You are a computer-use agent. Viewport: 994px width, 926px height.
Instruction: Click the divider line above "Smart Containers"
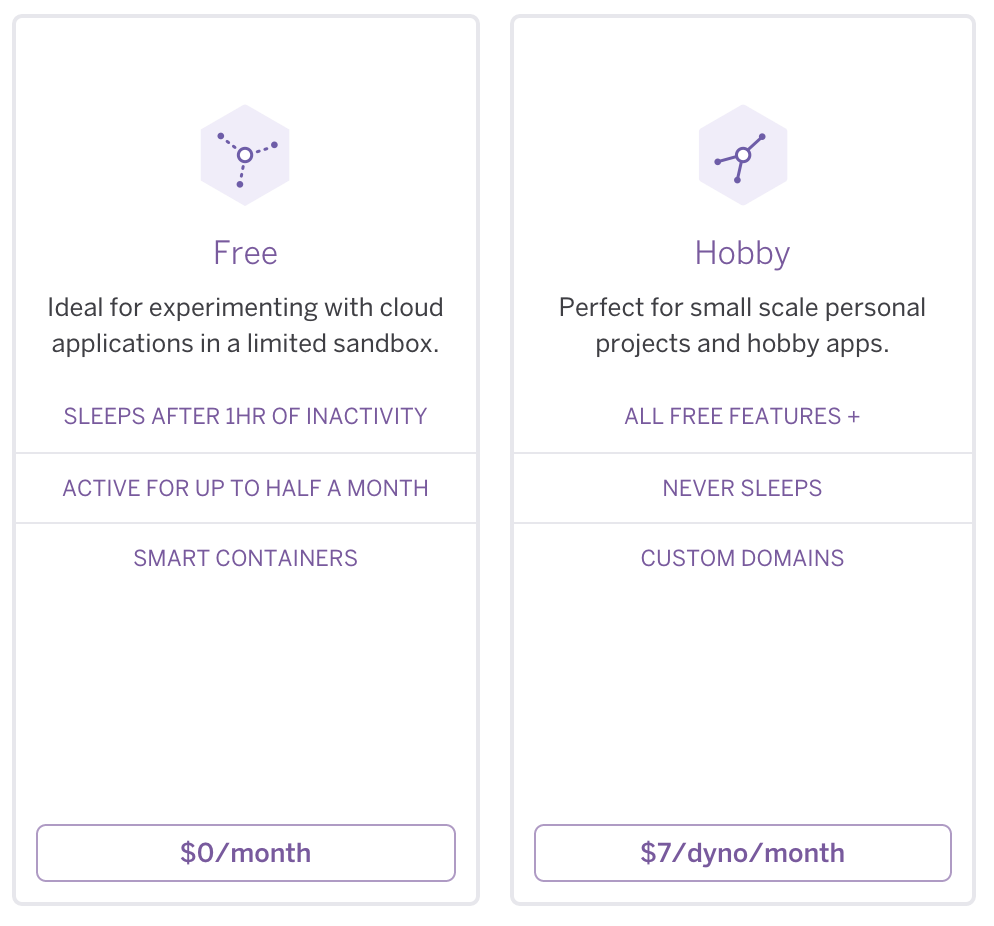[245, 523]
